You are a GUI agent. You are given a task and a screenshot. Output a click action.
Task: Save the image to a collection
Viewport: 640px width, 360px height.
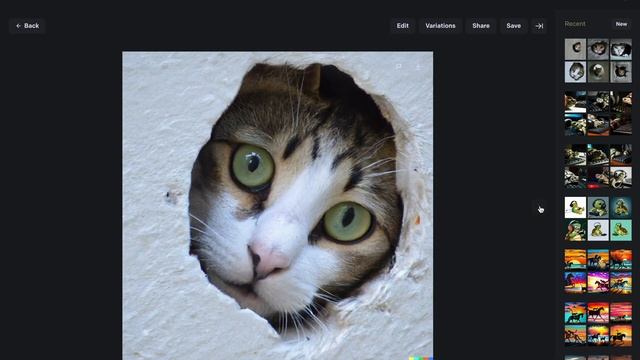tap(513, 26)
